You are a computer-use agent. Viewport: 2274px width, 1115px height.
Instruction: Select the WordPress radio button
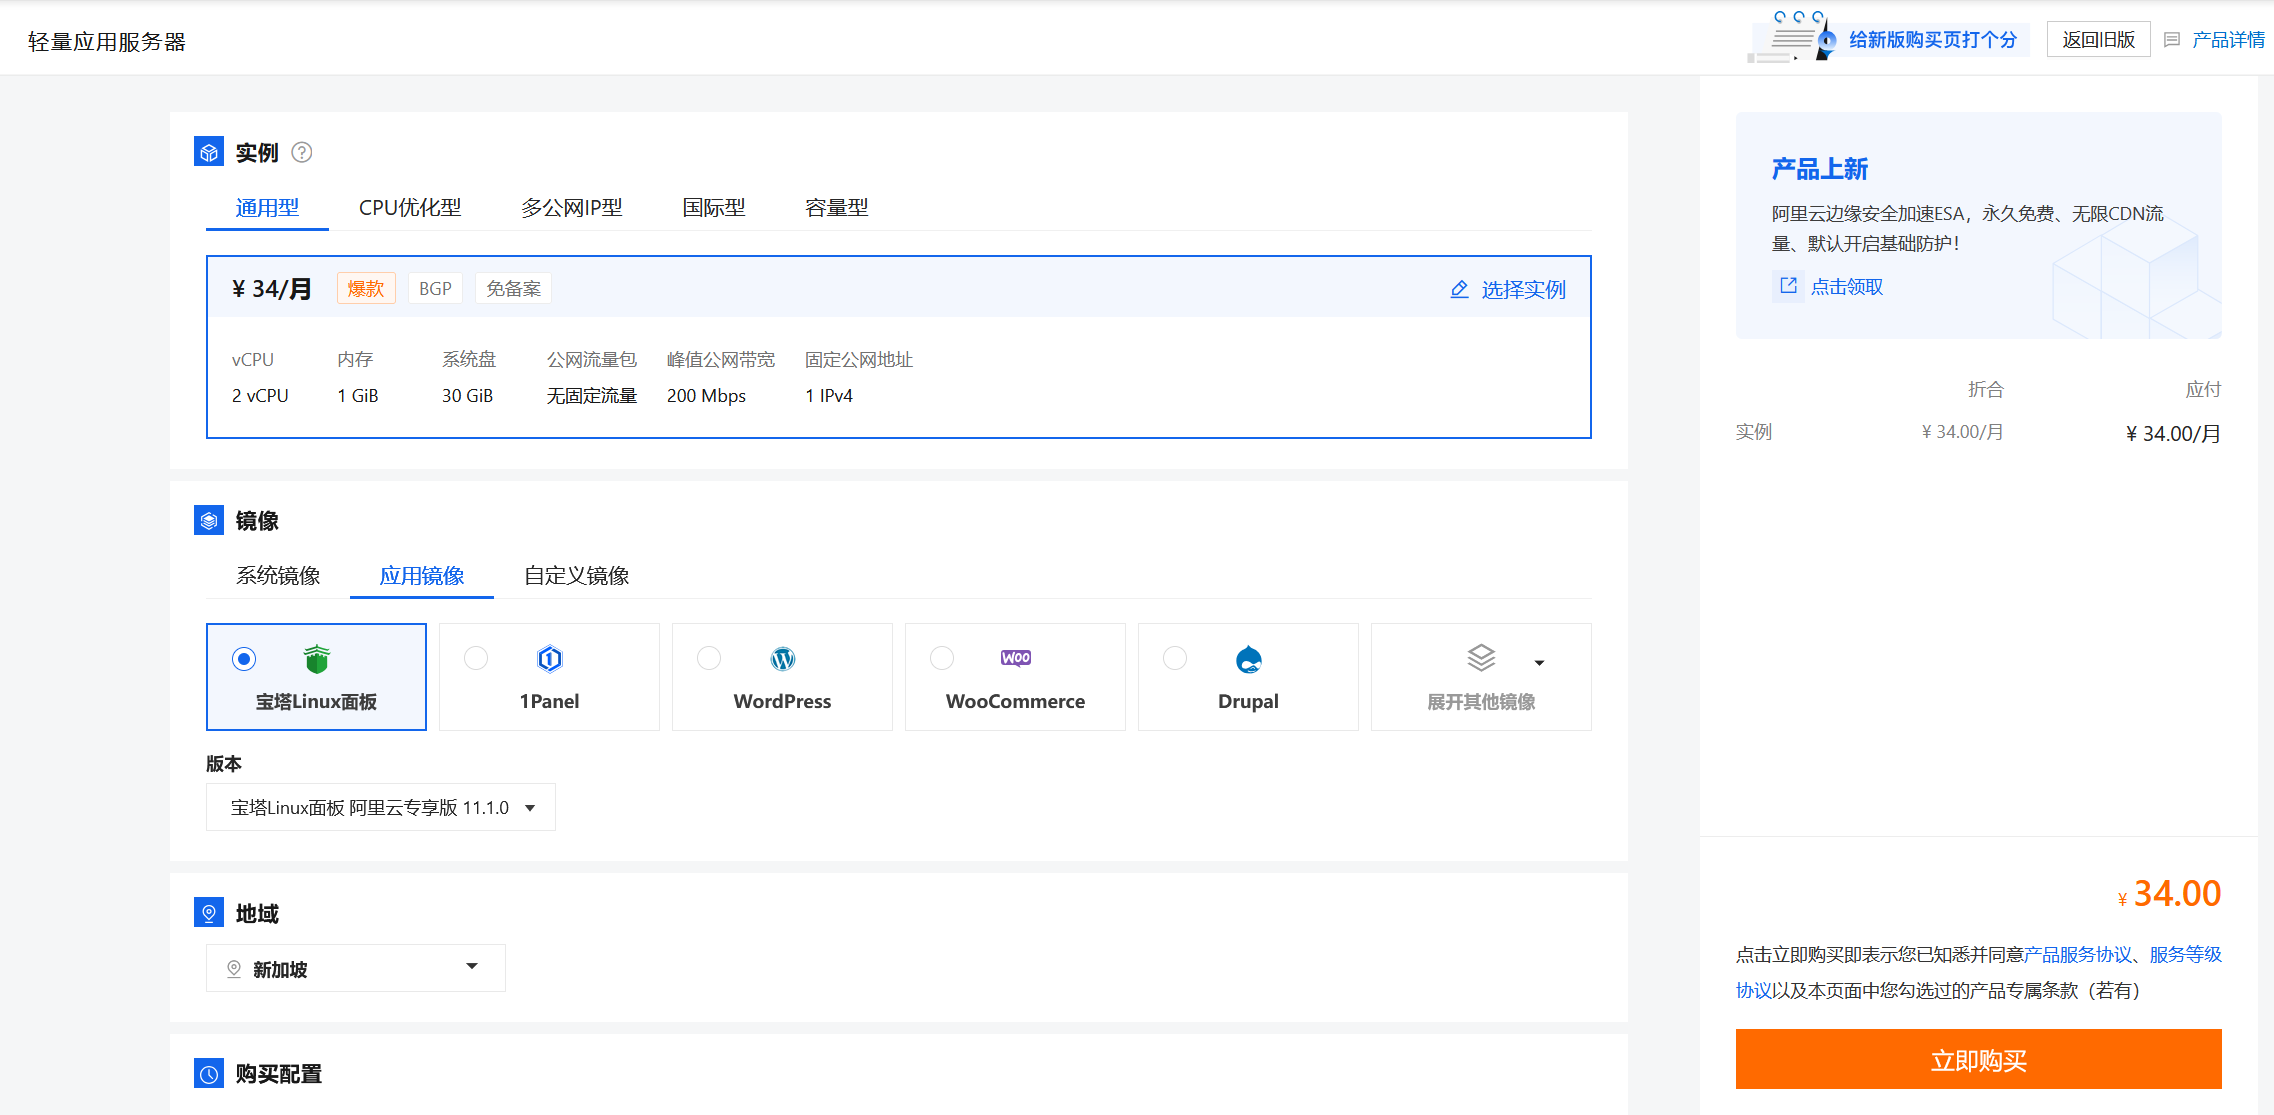pyautogui.click(x=709, y=658)
